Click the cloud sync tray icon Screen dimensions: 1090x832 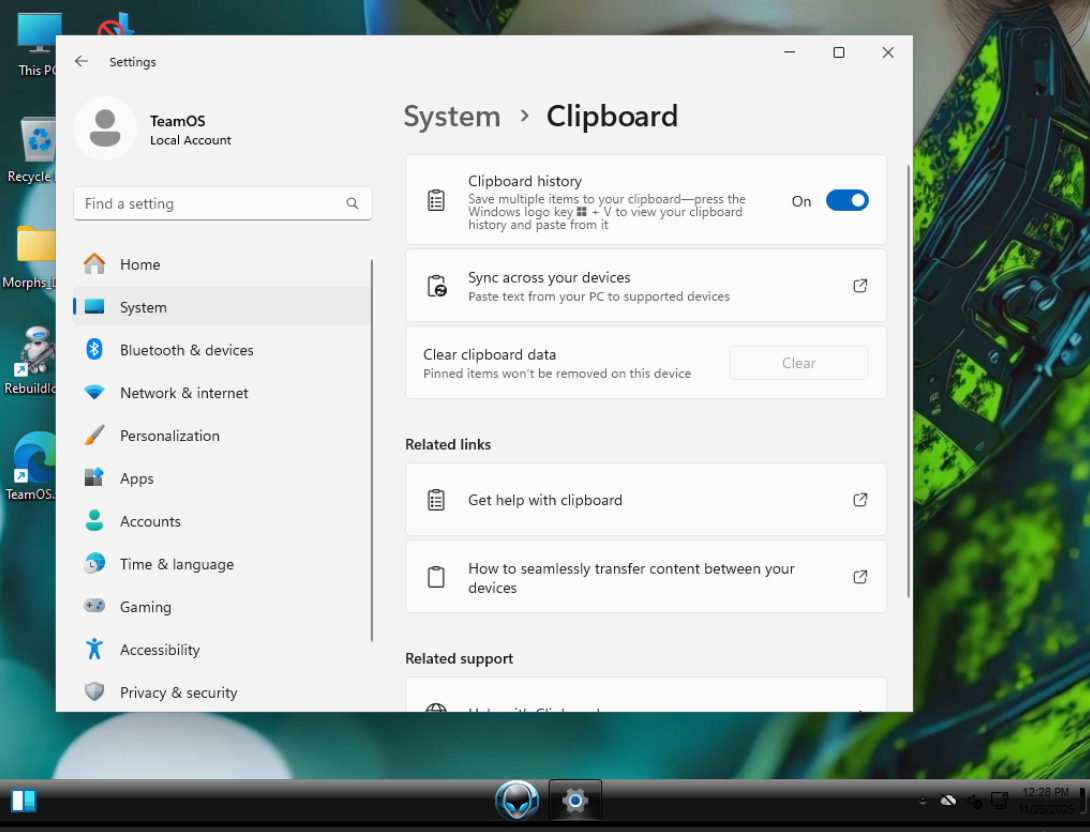coord(948,801)
